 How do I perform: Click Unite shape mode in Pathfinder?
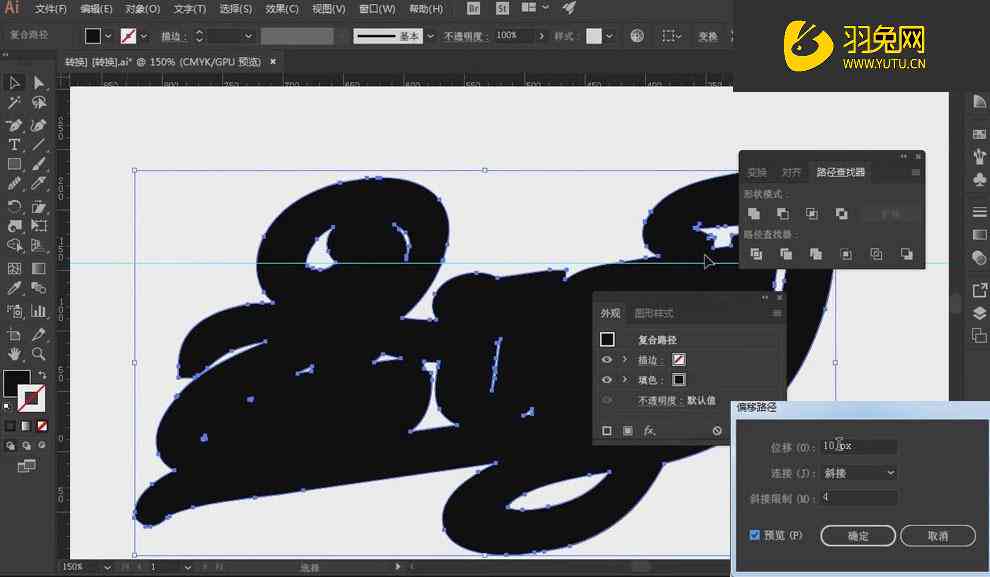[x=754, y=214]
